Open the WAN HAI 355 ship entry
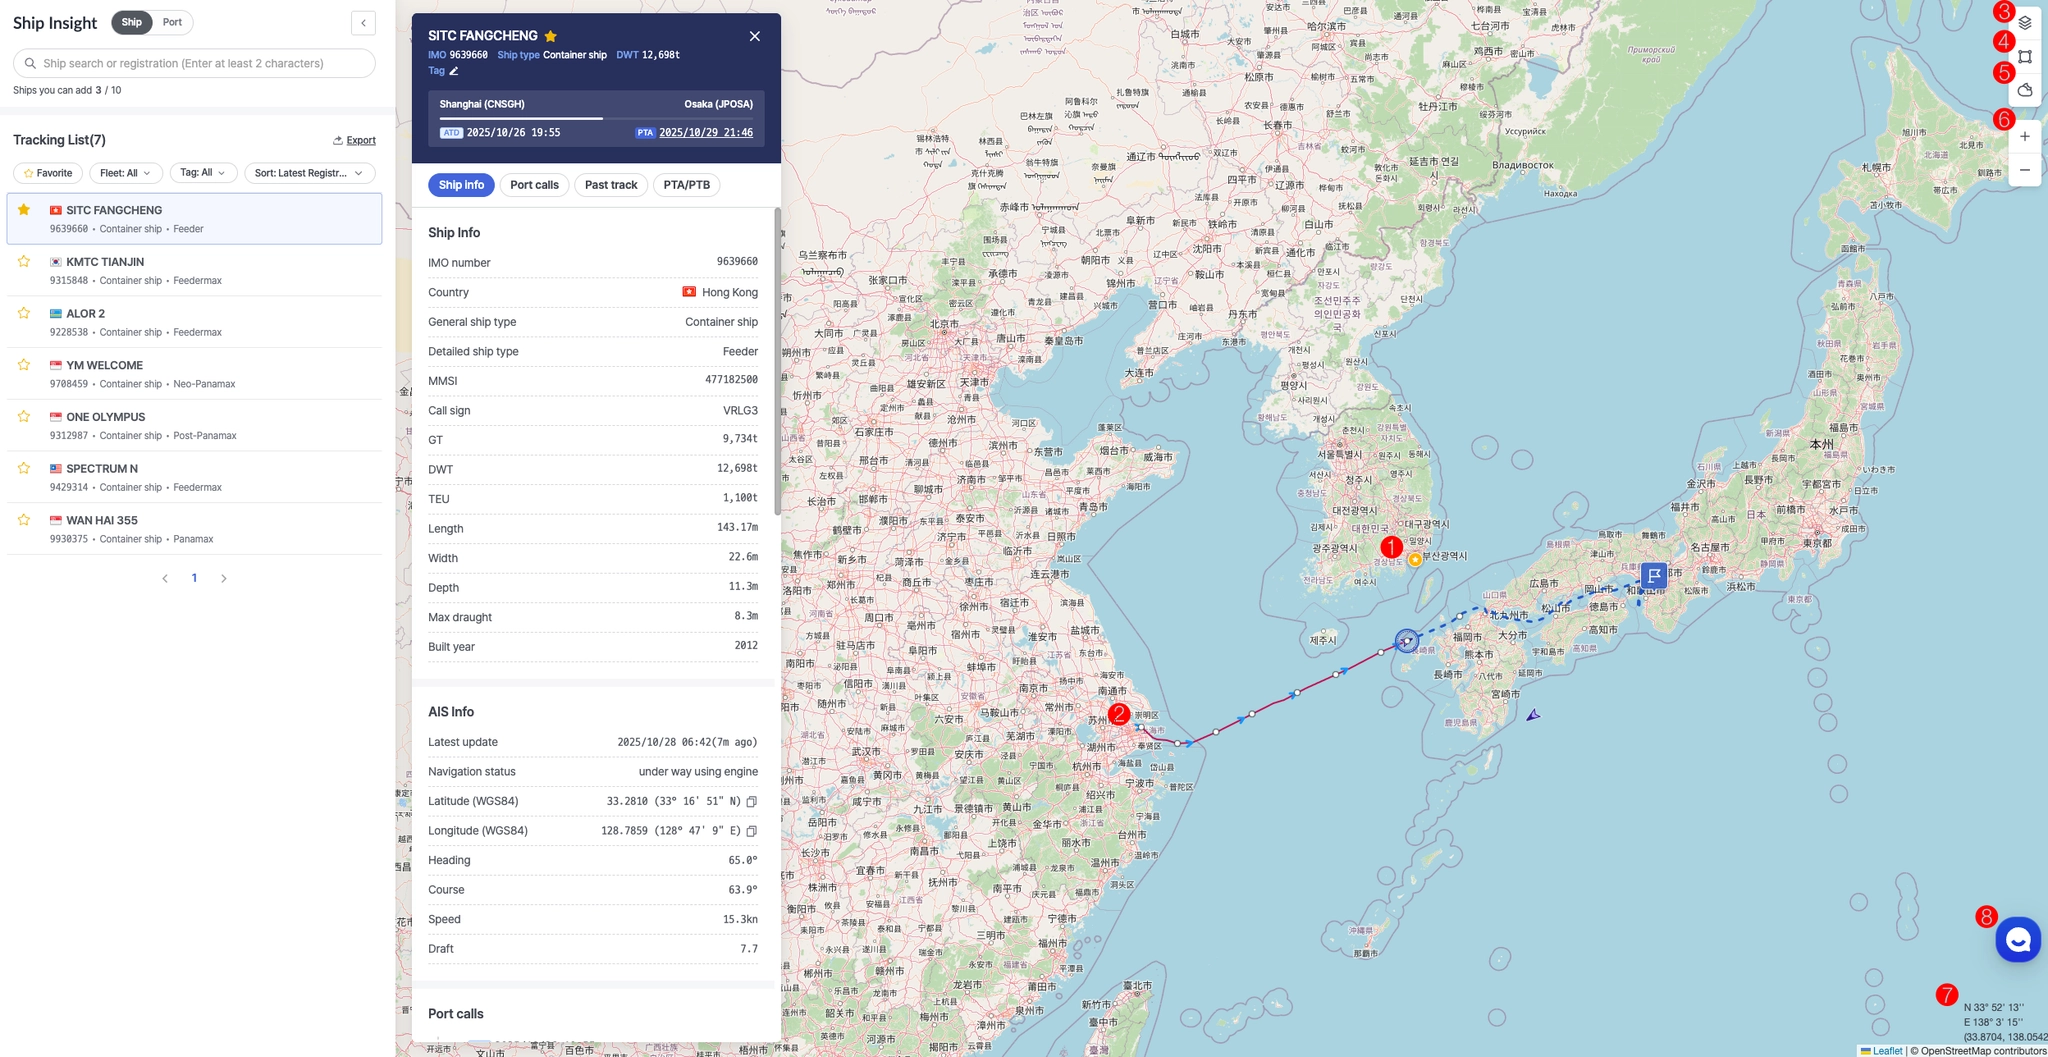The image size is (2048, 1057). pyautogui.click(x=194, y=529)
